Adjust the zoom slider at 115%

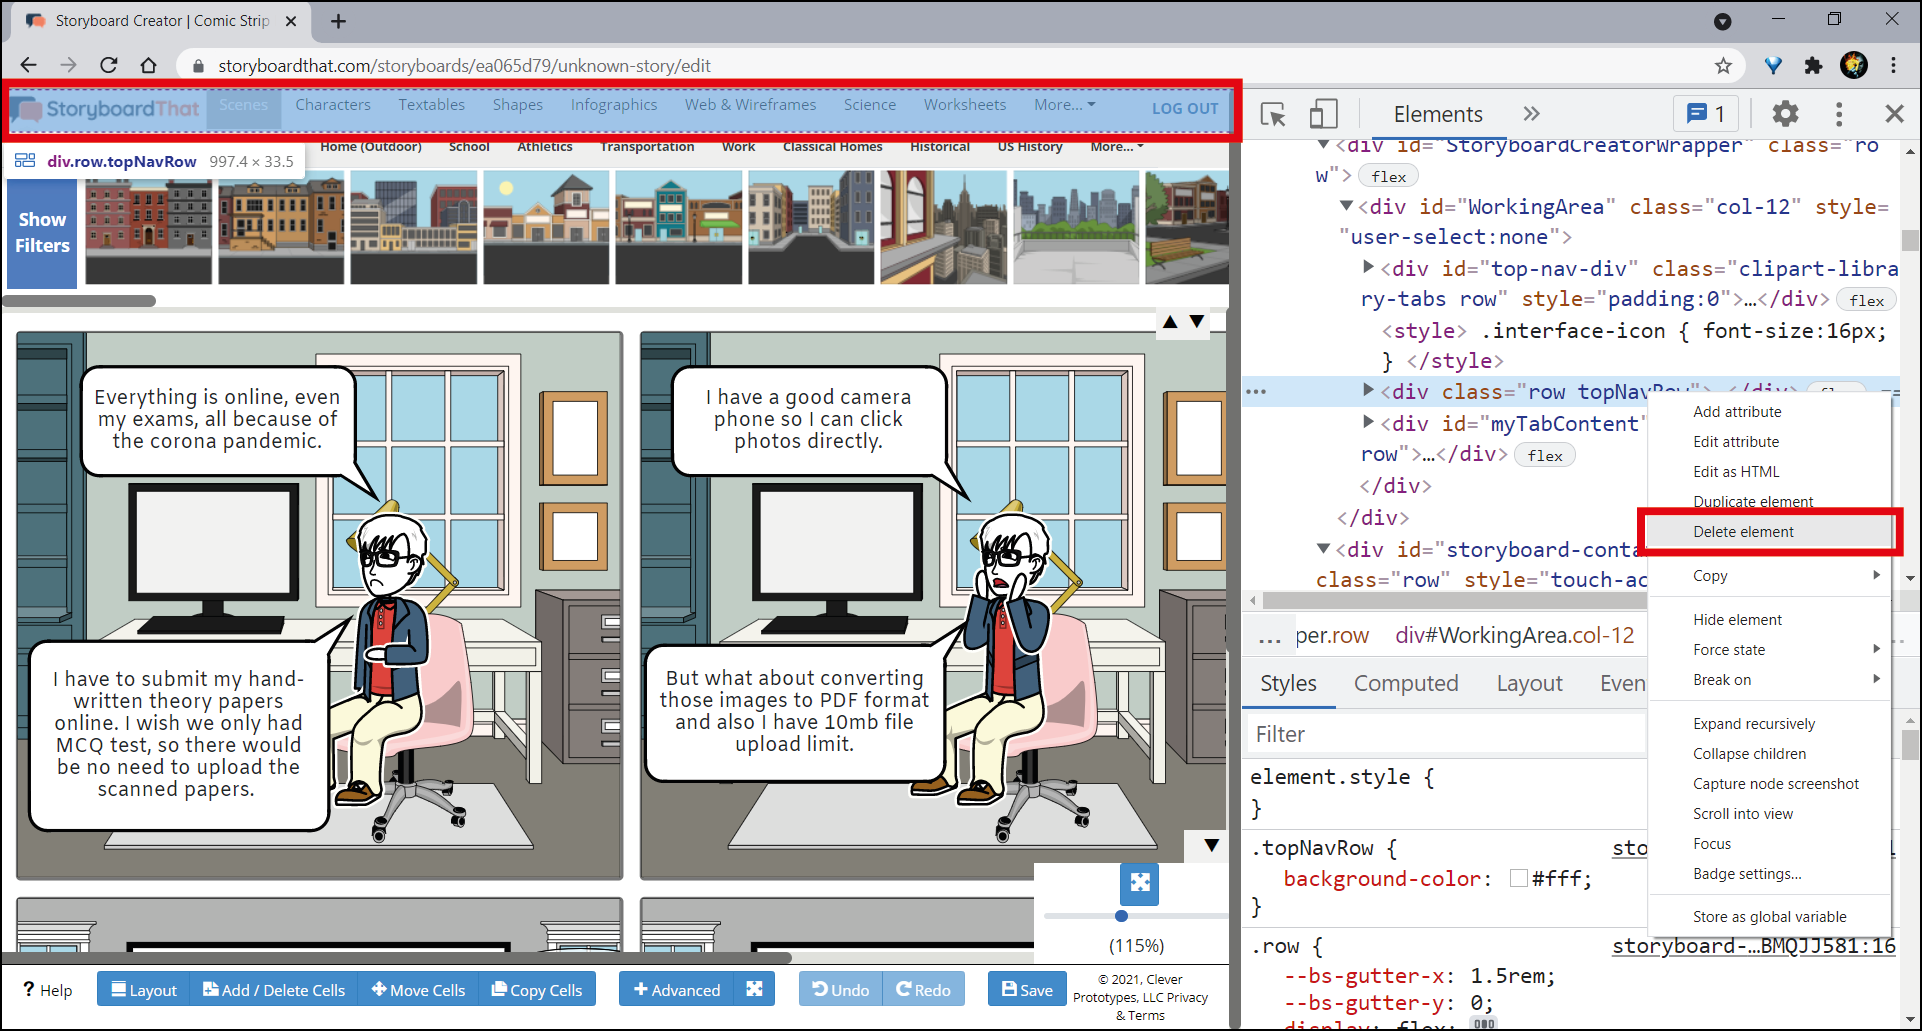(1121, 916)
